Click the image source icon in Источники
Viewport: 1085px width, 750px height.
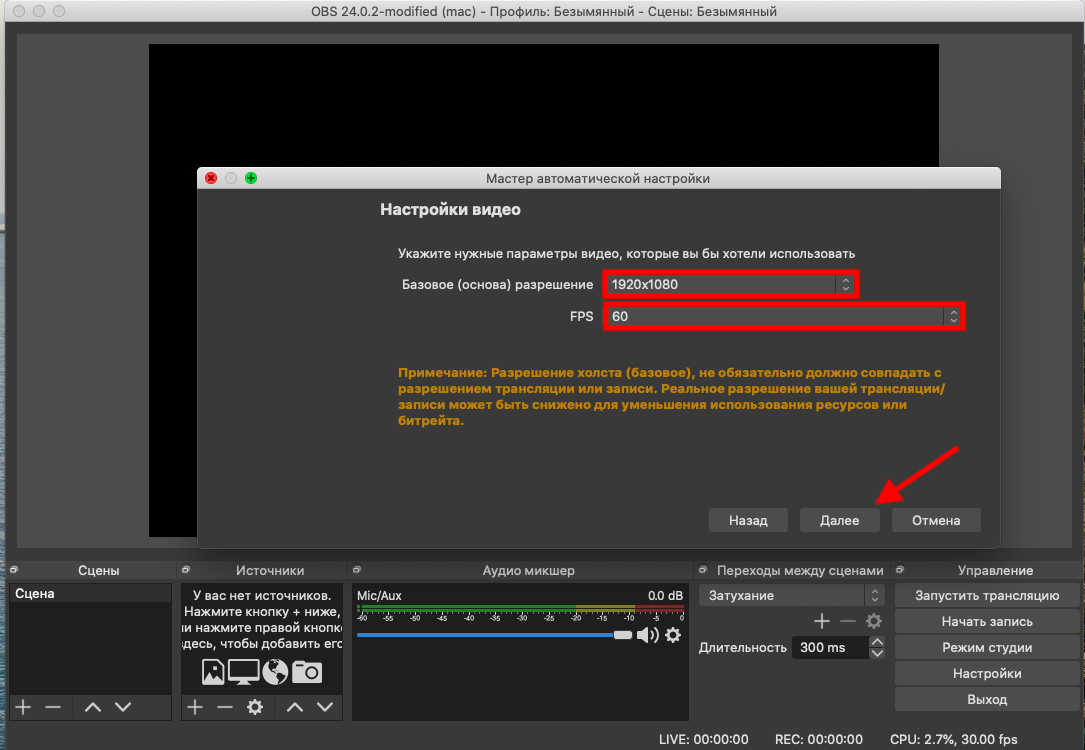(x=213, y=672)
